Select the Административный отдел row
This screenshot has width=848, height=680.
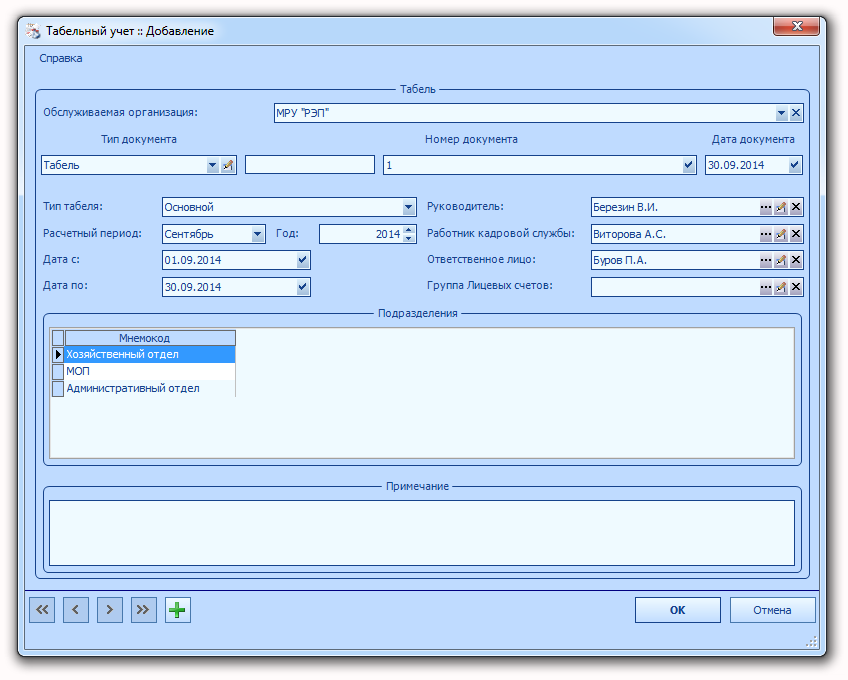(x=150, y=388)
